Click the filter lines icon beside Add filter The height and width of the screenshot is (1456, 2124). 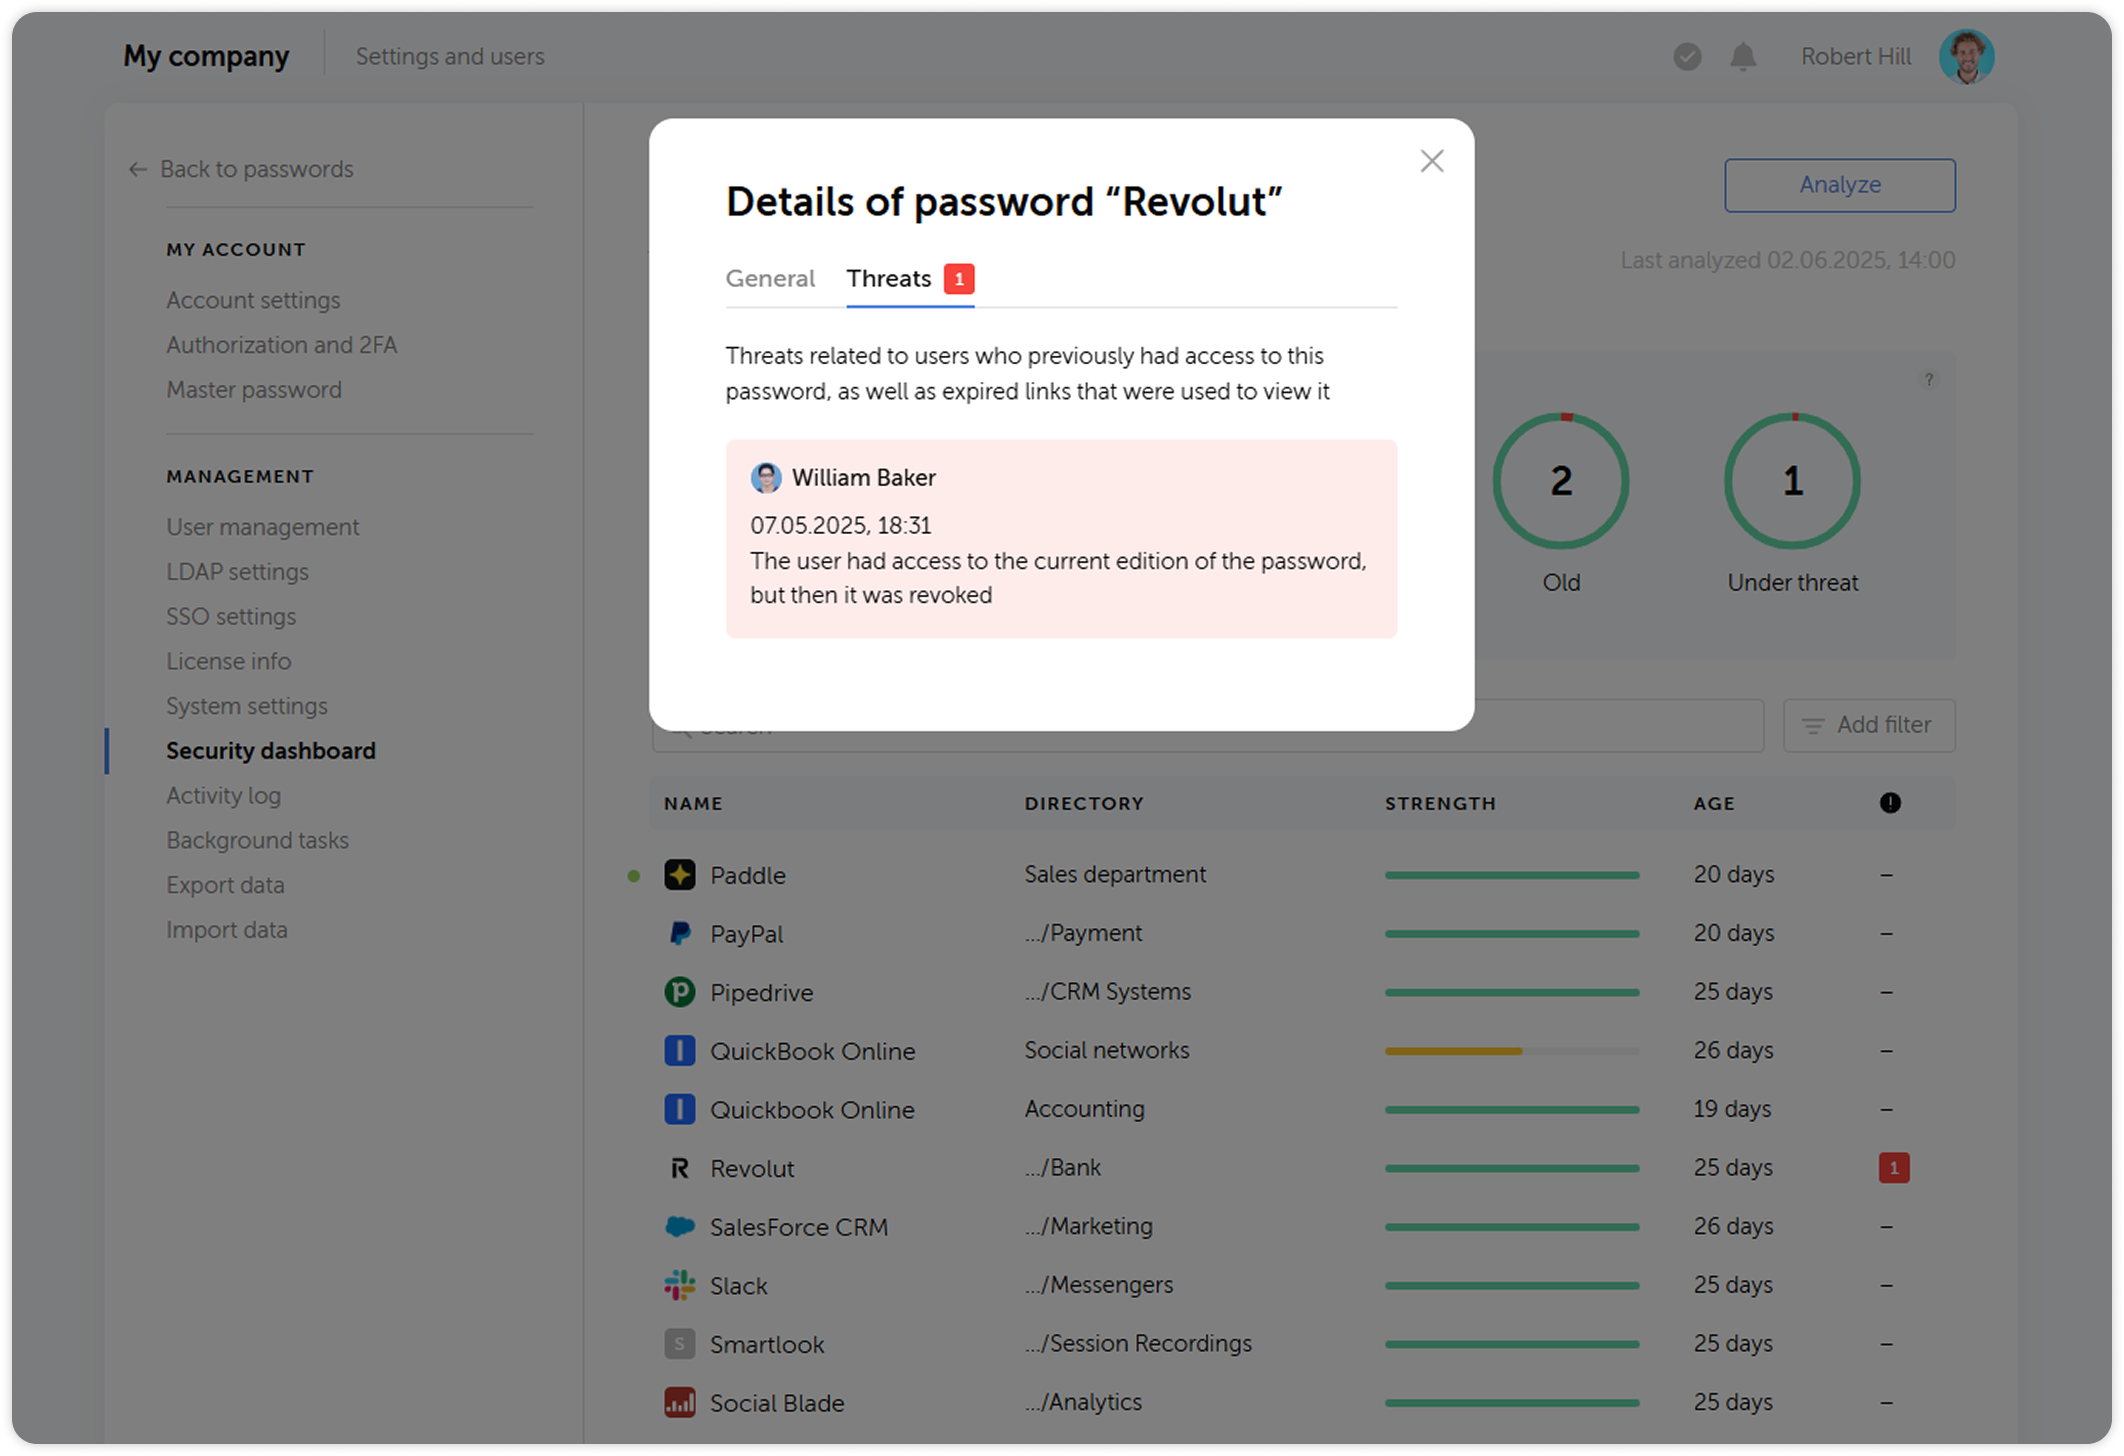click(x=1813, y=726)
